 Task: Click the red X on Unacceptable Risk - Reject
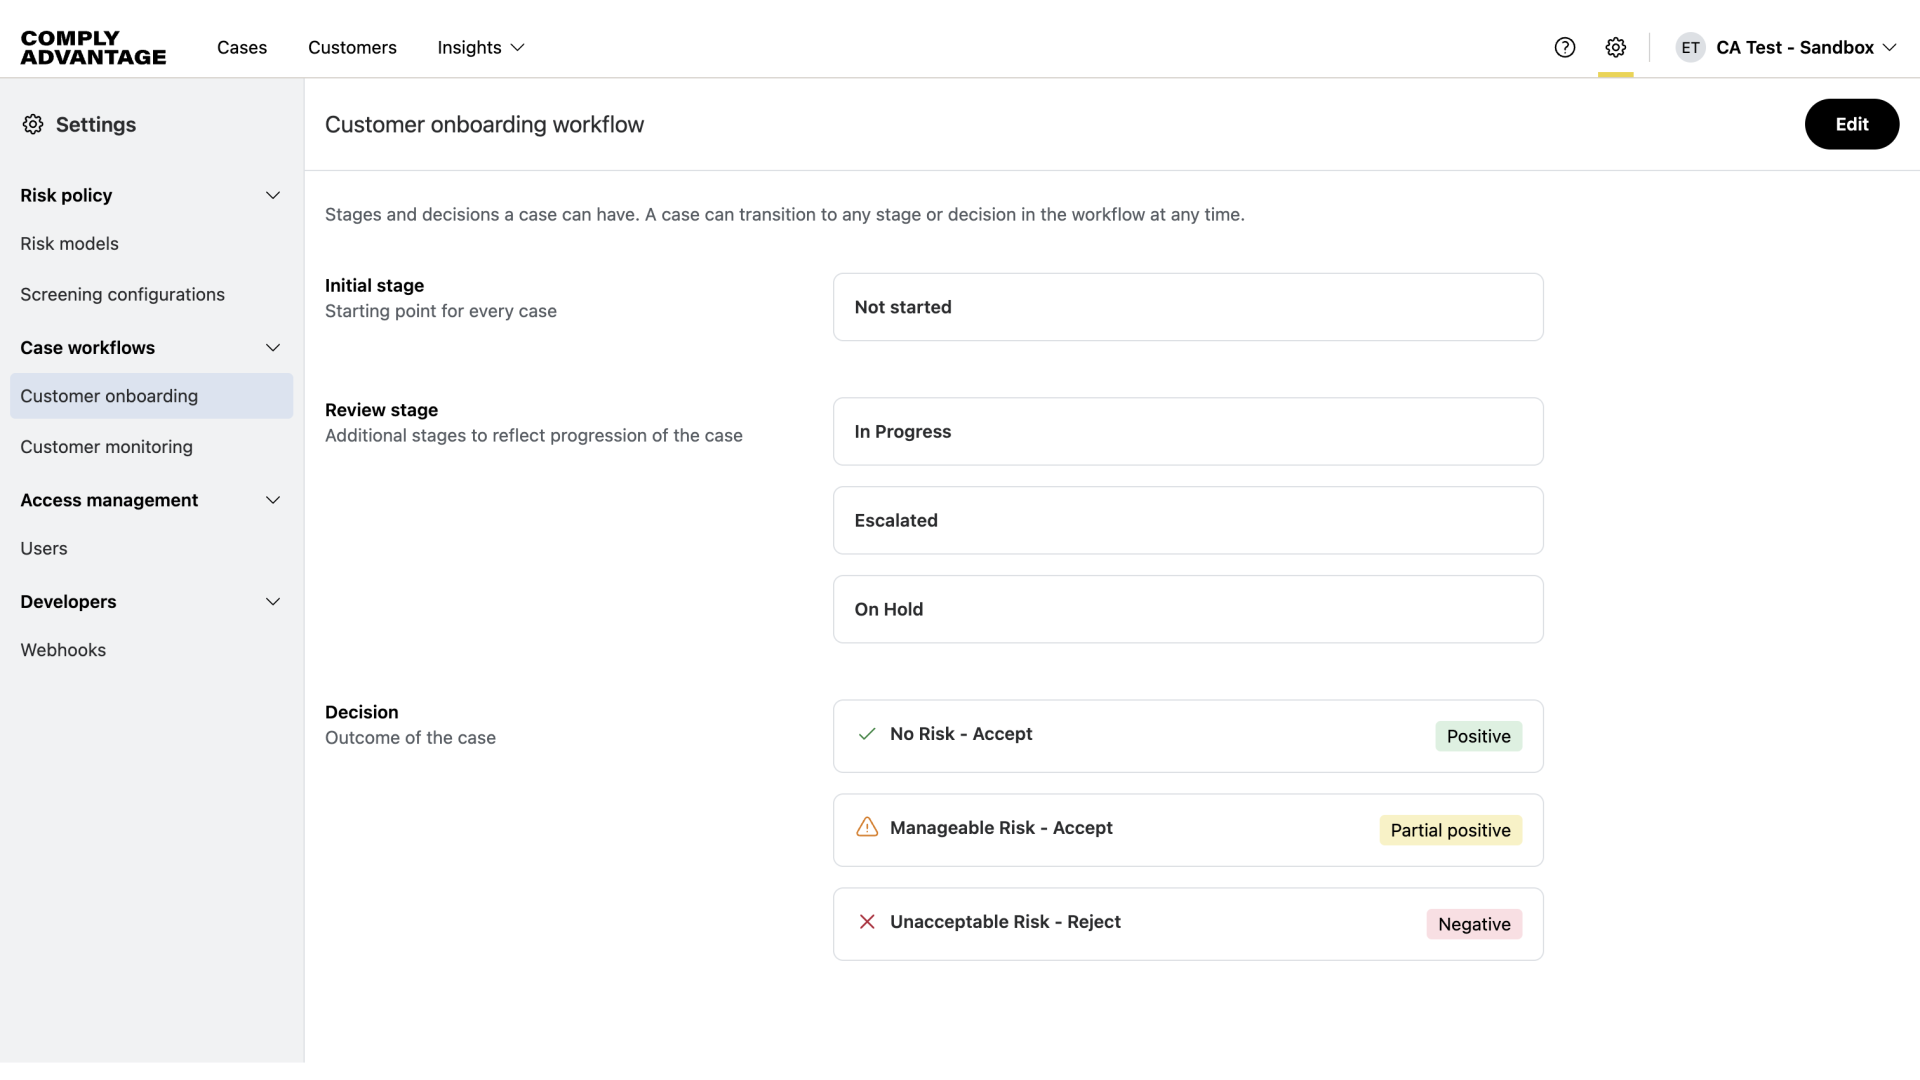click(x=867, y=922)
